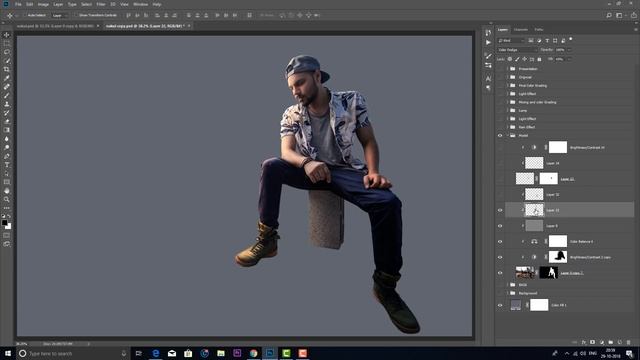The image size is (640, 360).
Task: Delete layer with trash icon
Action: pos(629,342)
